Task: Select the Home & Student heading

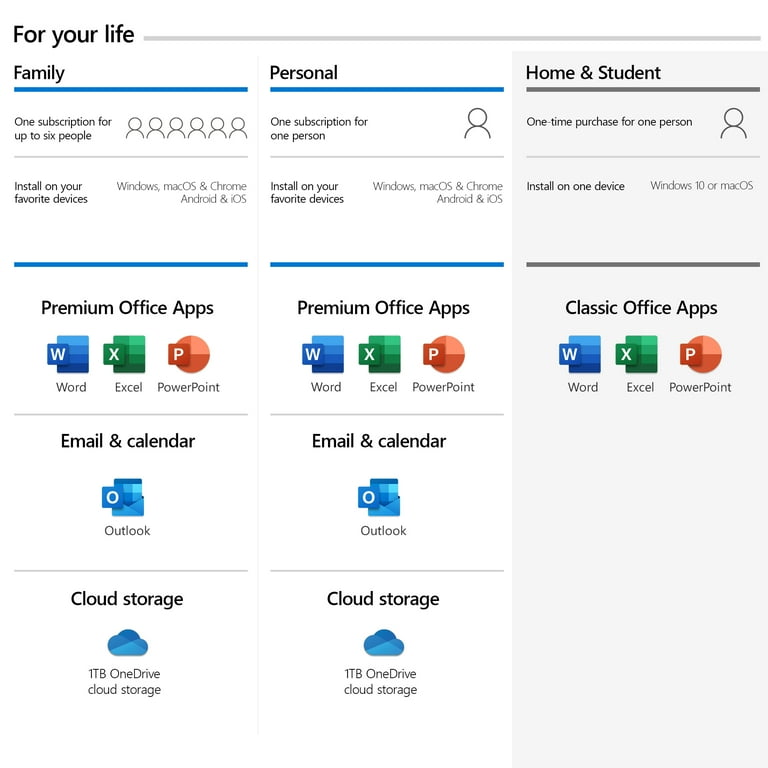Action: pyautogui.click(x=593, y=73)
